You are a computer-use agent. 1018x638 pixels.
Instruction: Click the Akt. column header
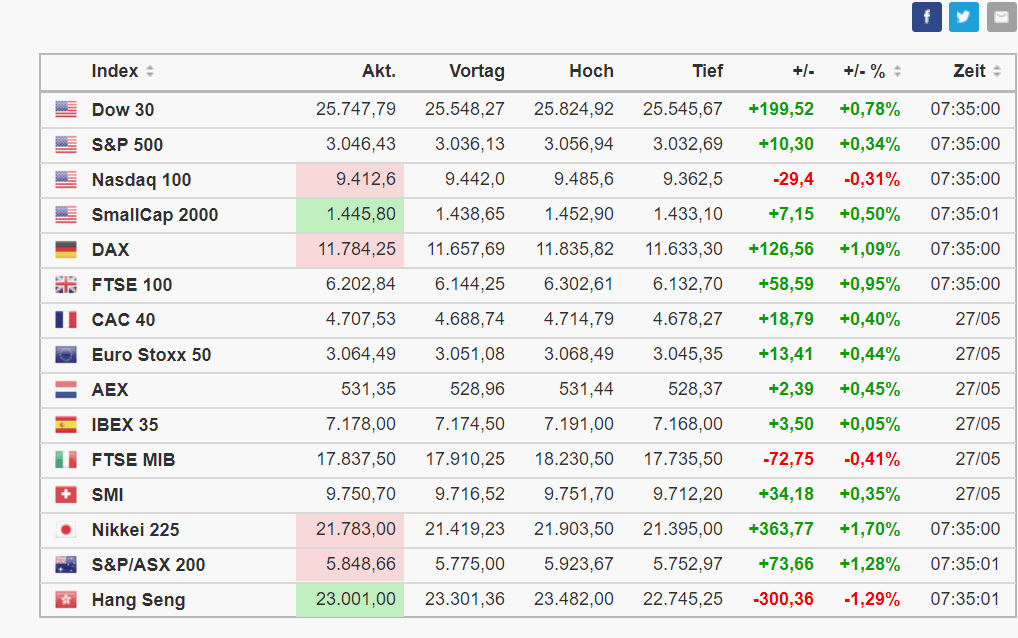point(378,72)
